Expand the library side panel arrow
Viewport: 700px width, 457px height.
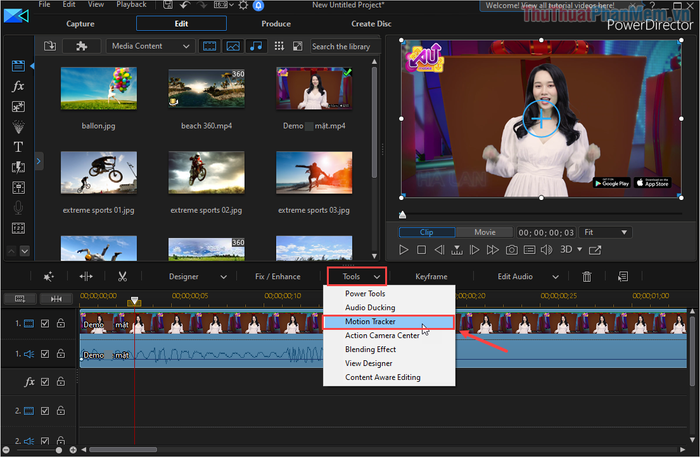click(x=38, y=161)
